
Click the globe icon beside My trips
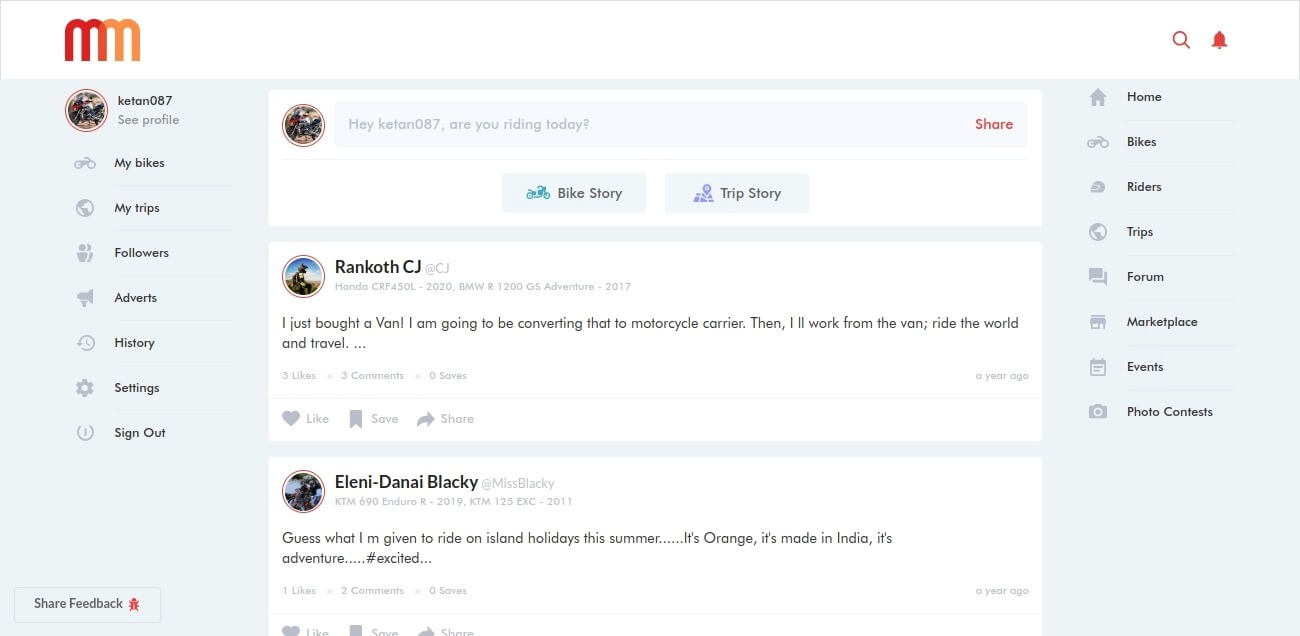point(85,208)
